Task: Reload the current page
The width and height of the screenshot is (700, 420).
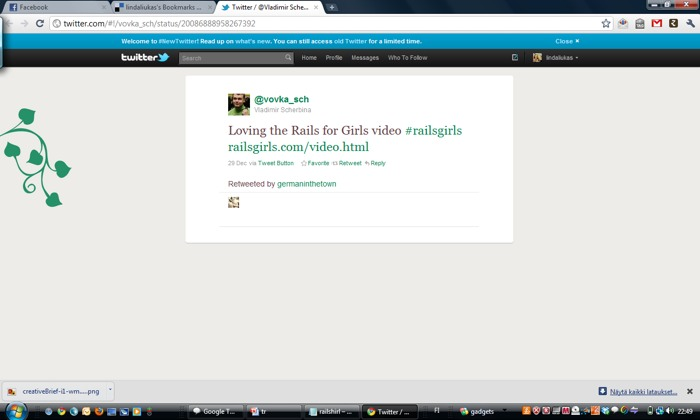Action: pos(40,23)
